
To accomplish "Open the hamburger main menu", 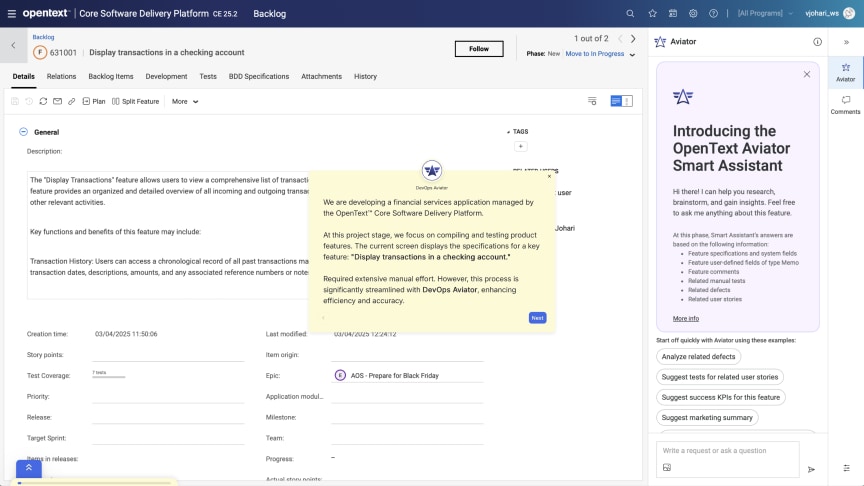I will [x=14, y=13].
